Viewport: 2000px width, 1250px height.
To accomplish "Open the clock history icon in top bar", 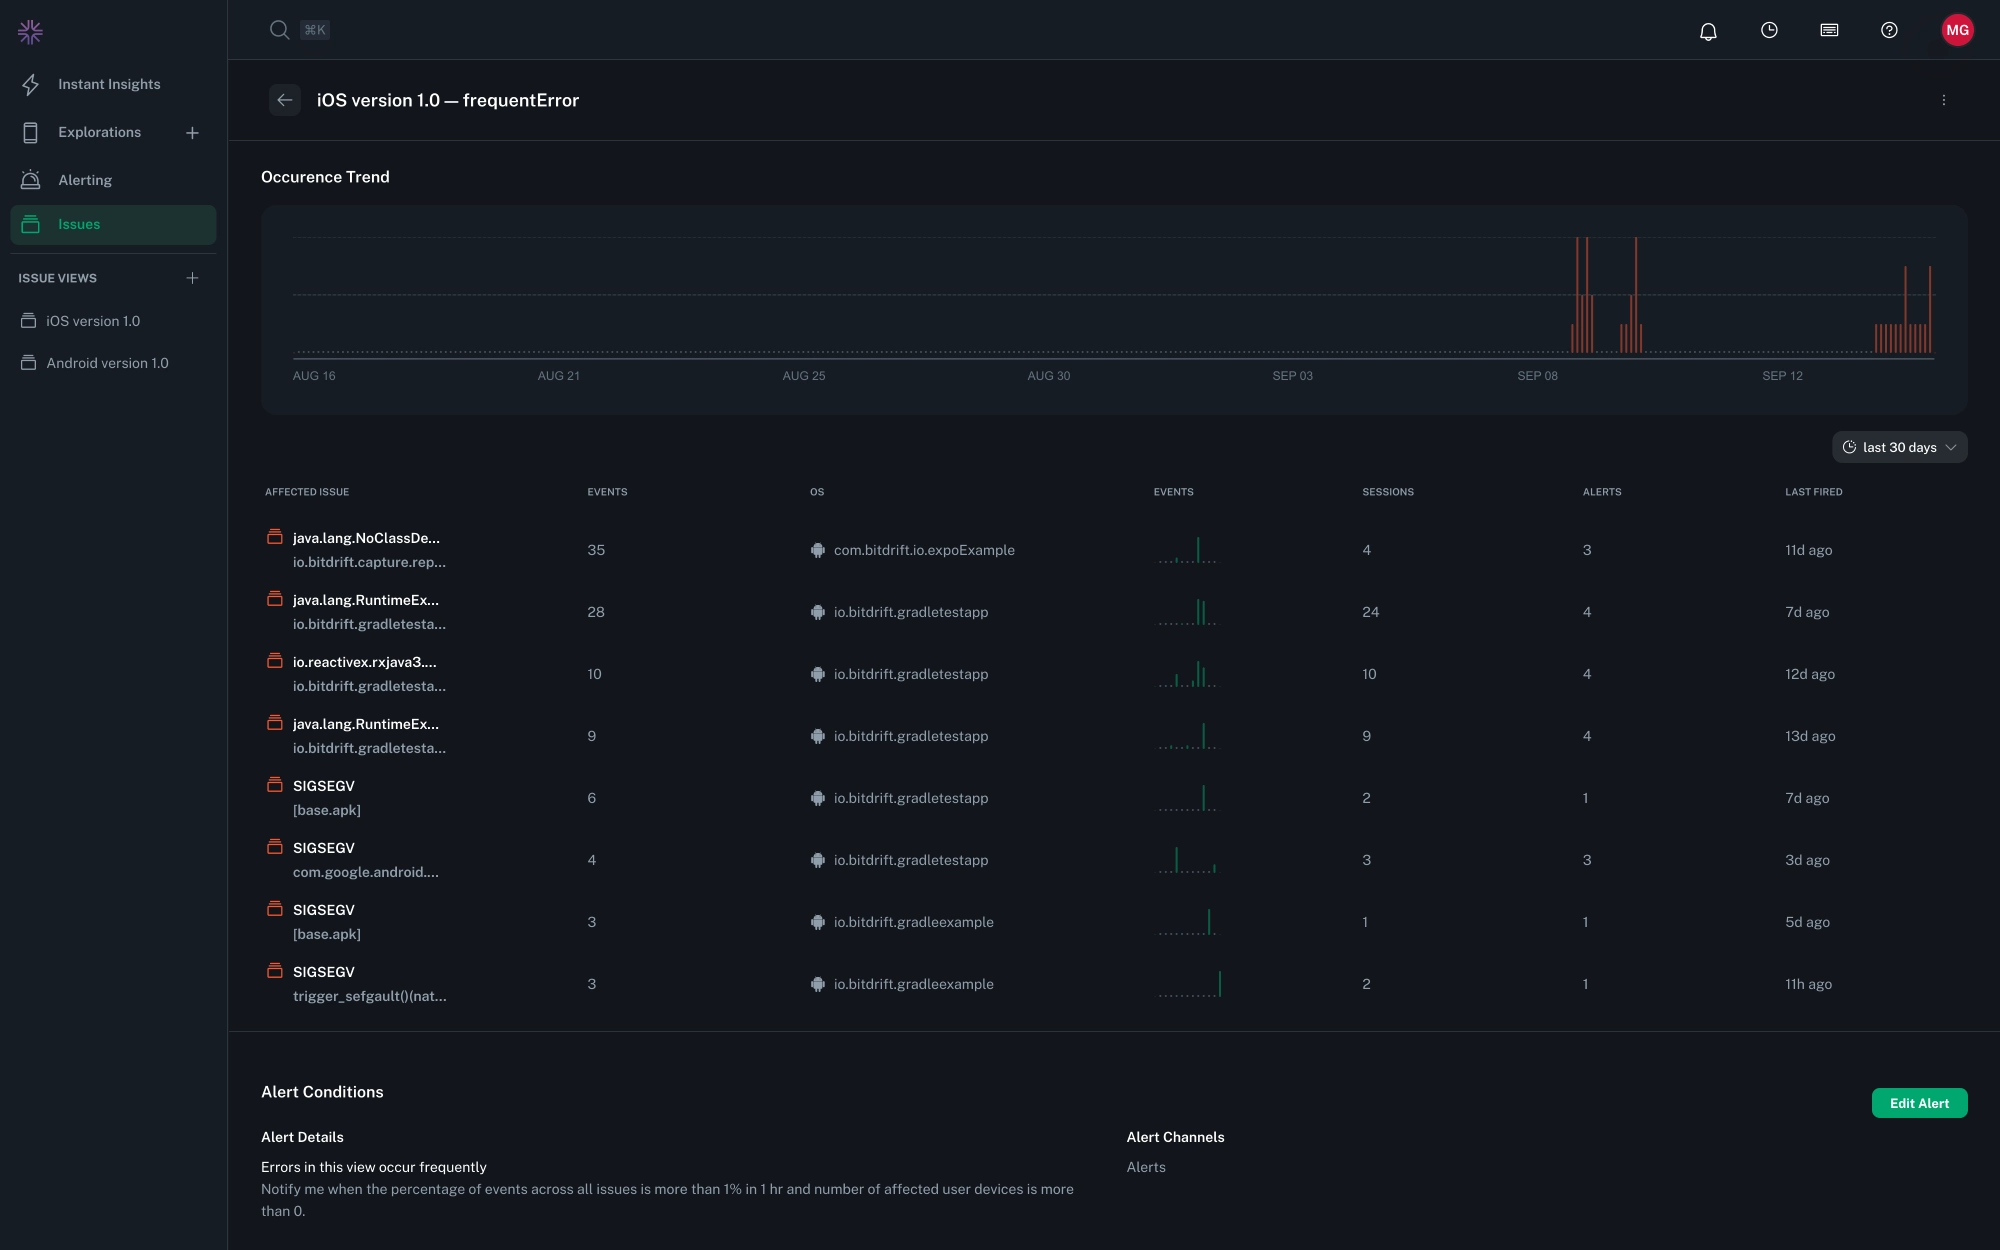I will 1769,30.
